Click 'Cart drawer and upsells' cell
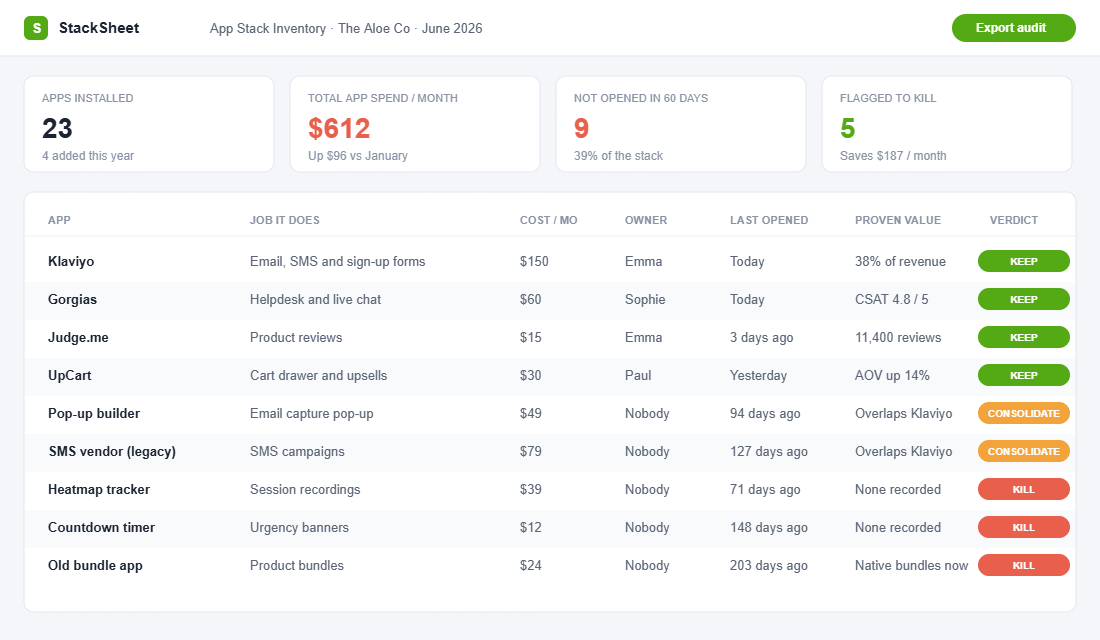This screenshot has height=640, width=1100. point(318,375)
